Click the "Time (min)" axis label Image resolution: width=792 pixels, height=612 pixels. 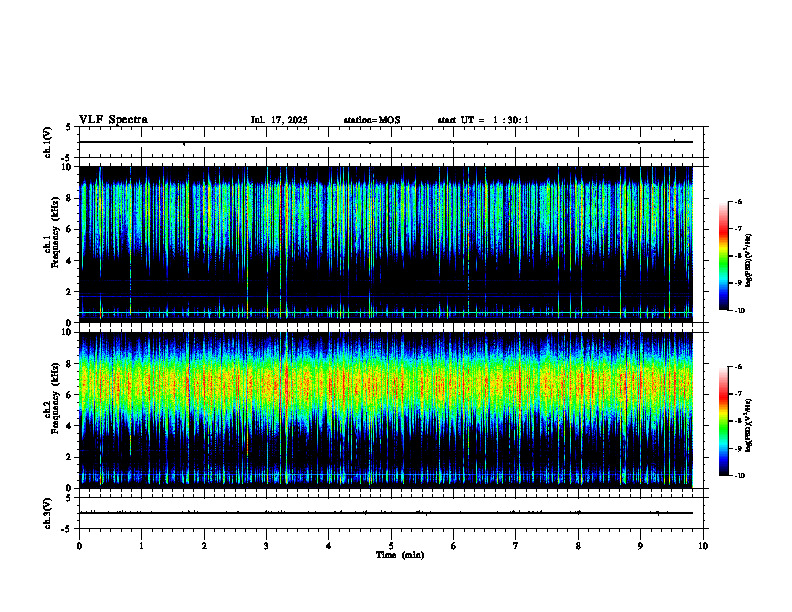click(400, 555)
